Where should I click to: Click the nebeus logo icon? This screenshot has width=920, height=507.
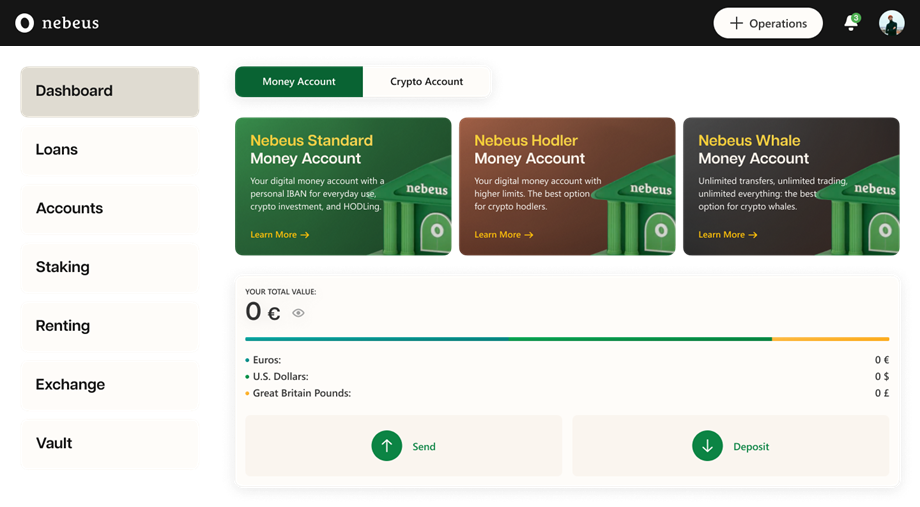(24, 23)
